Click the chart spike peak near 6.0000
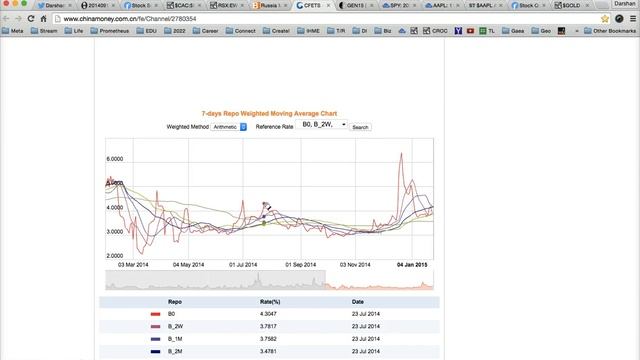This screenshot has width=640, height=360. pos(401,153)
